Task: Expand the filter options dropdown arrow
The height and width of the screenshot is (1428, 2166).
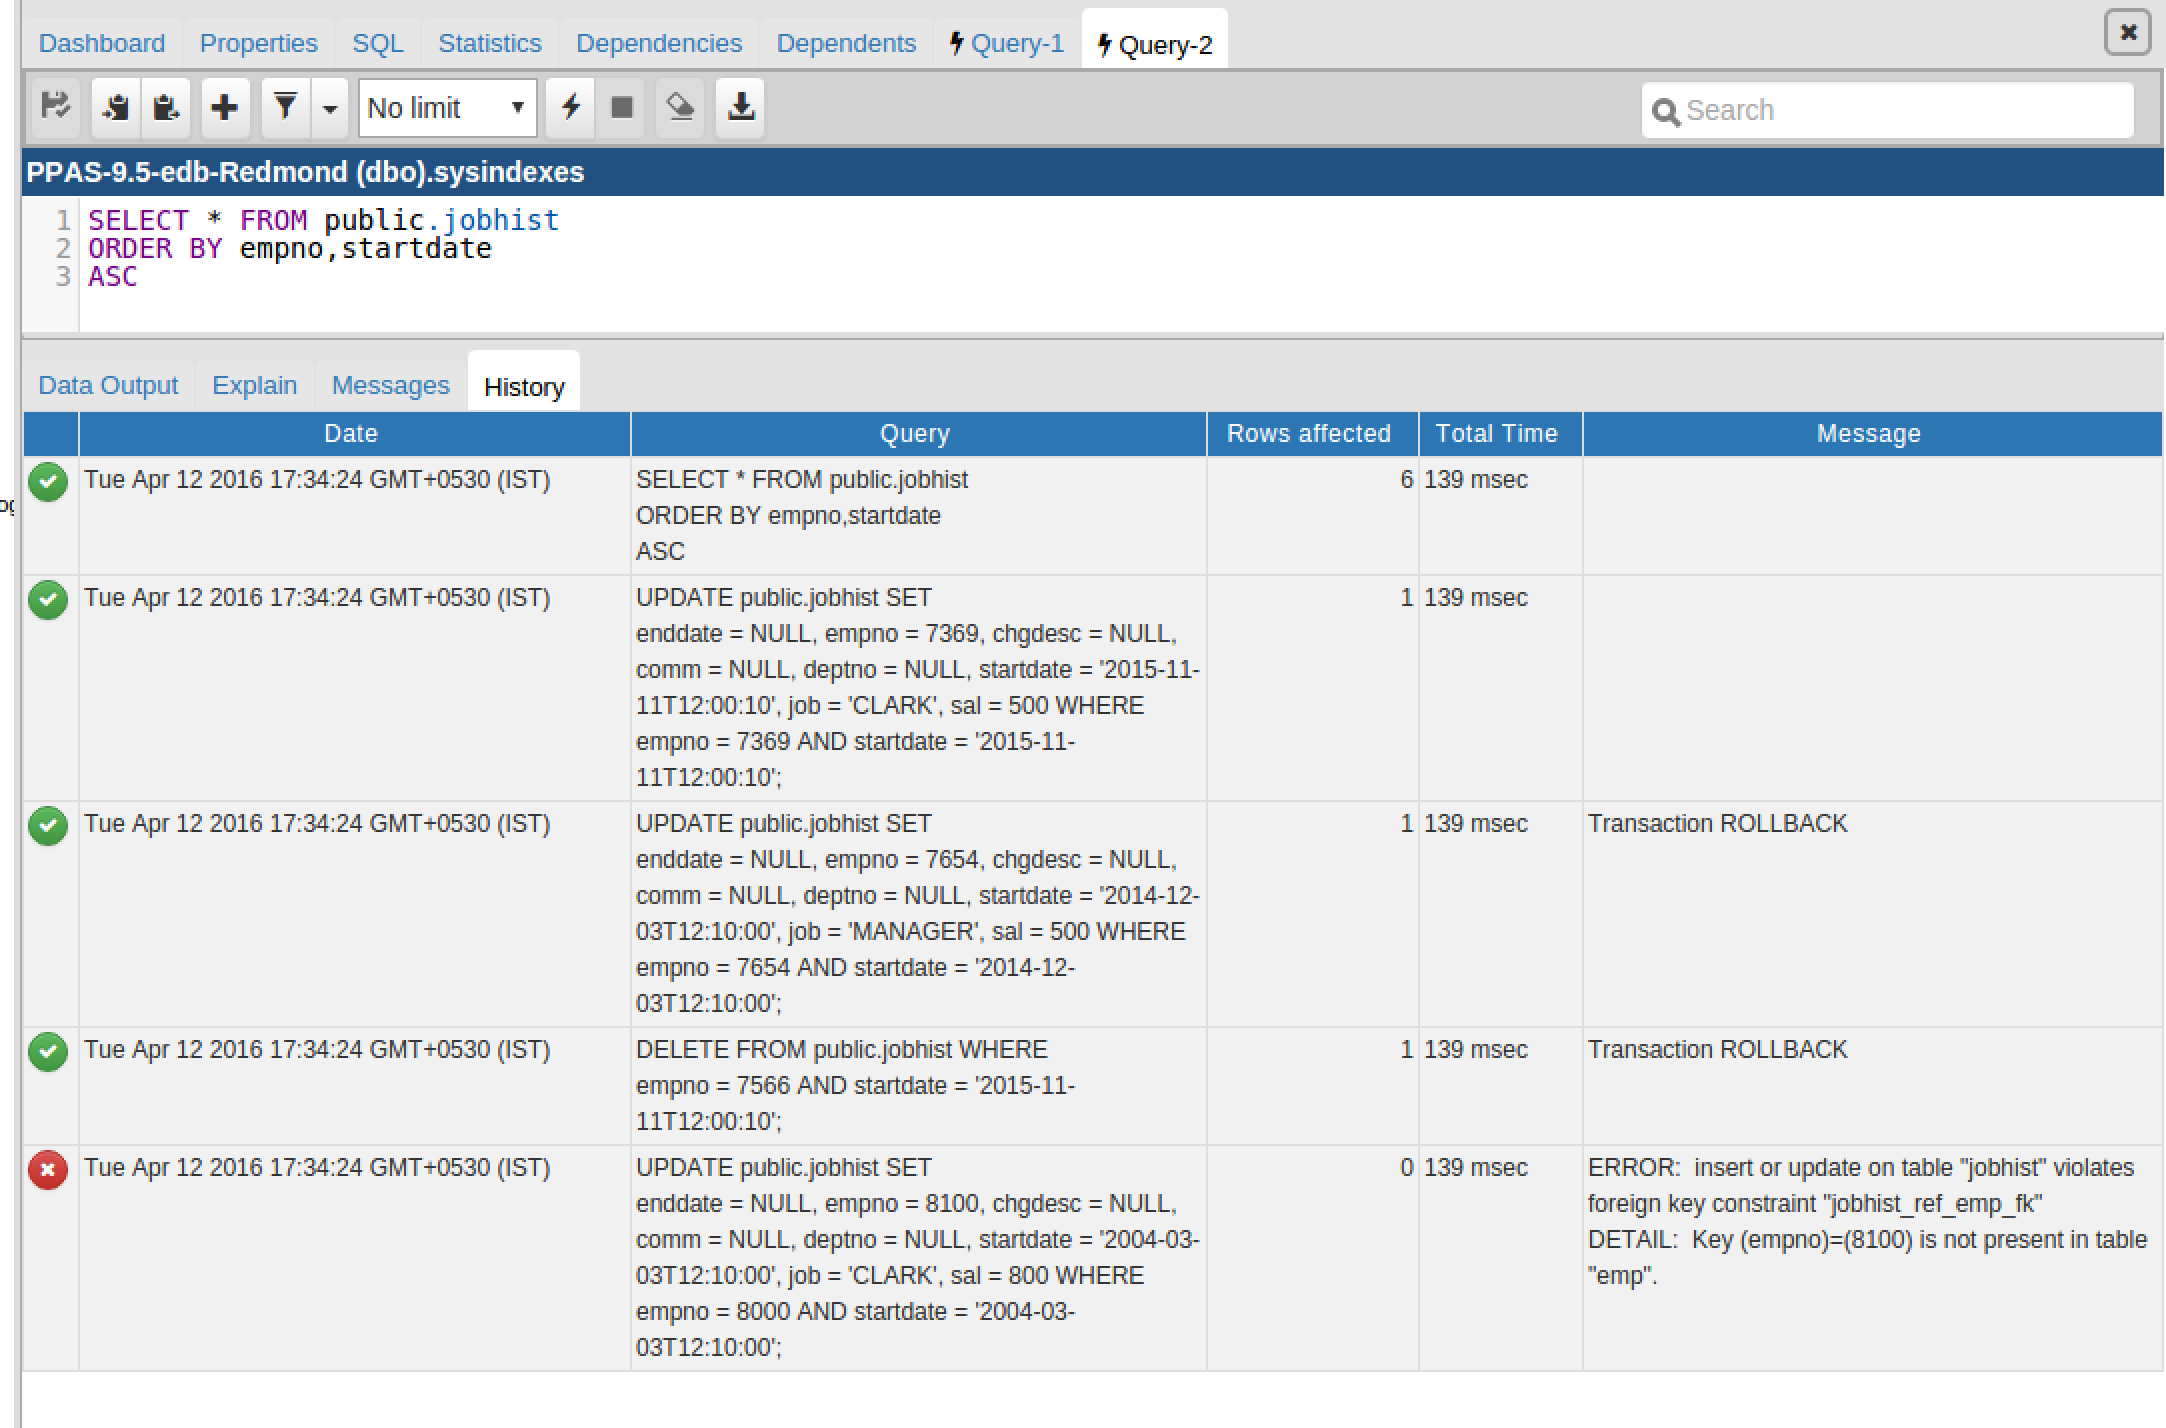Action: (330, 108)
